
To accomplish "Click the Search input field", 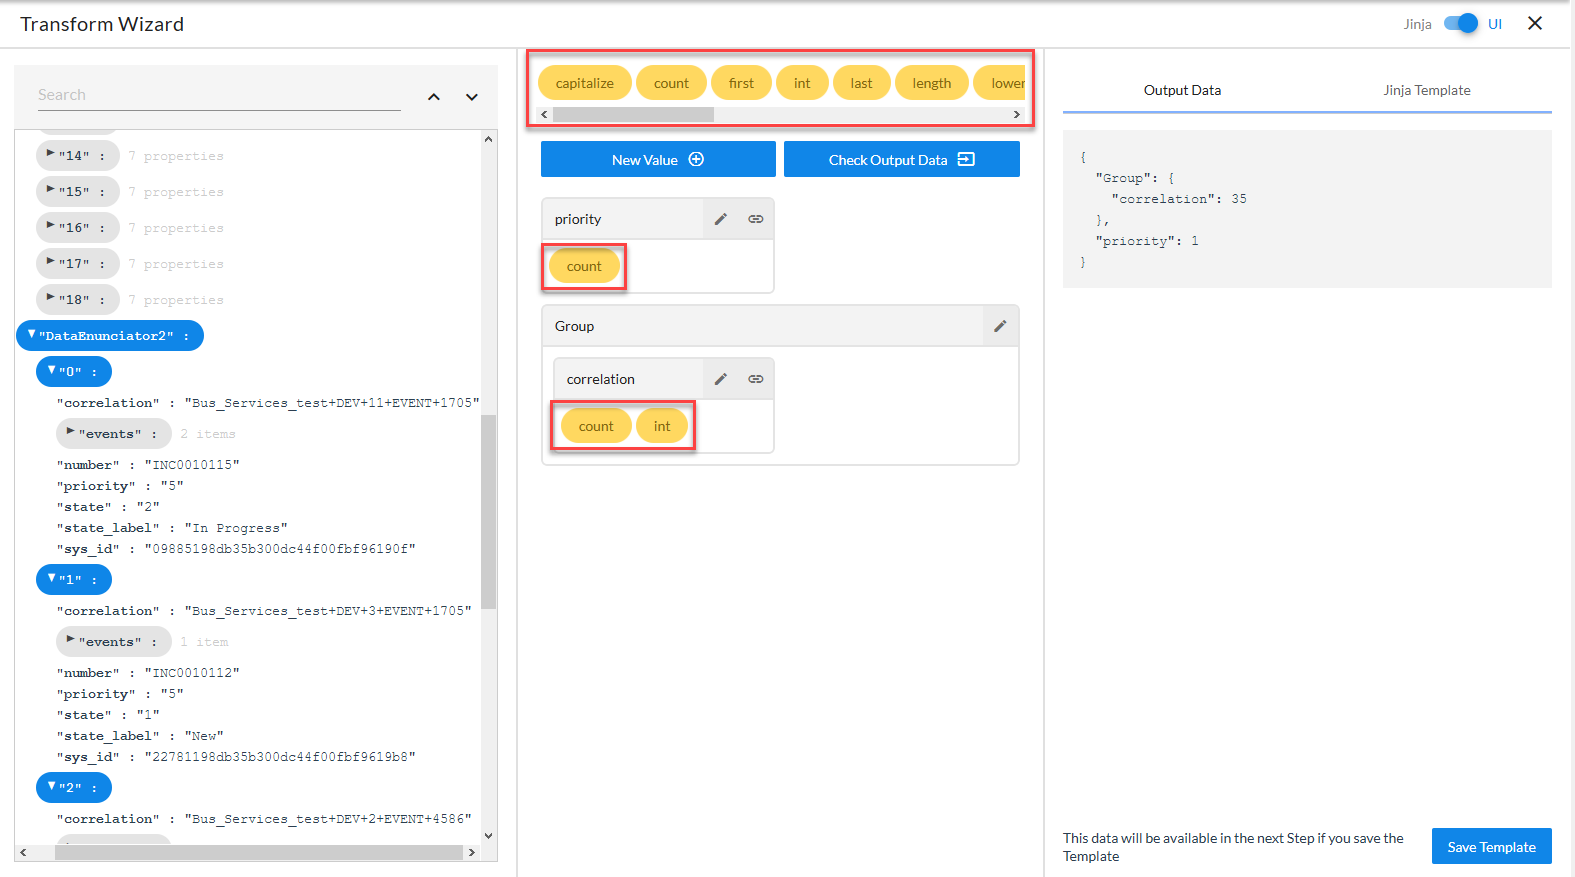I will [x=218, y=95].
